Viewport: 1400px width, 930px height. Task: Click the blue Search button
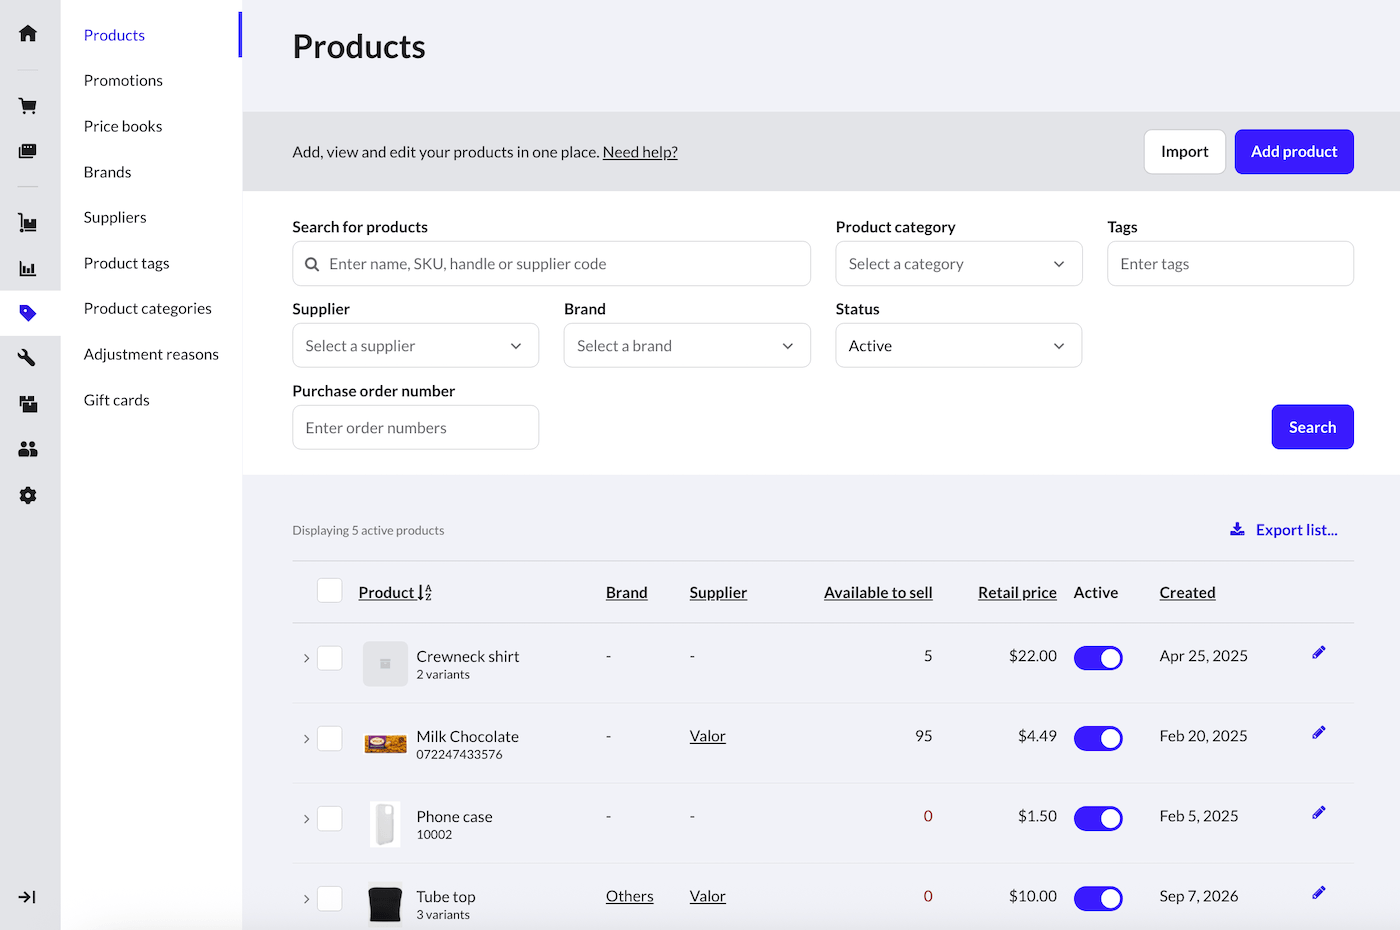pyautogui.click(x=1312, y=427)
